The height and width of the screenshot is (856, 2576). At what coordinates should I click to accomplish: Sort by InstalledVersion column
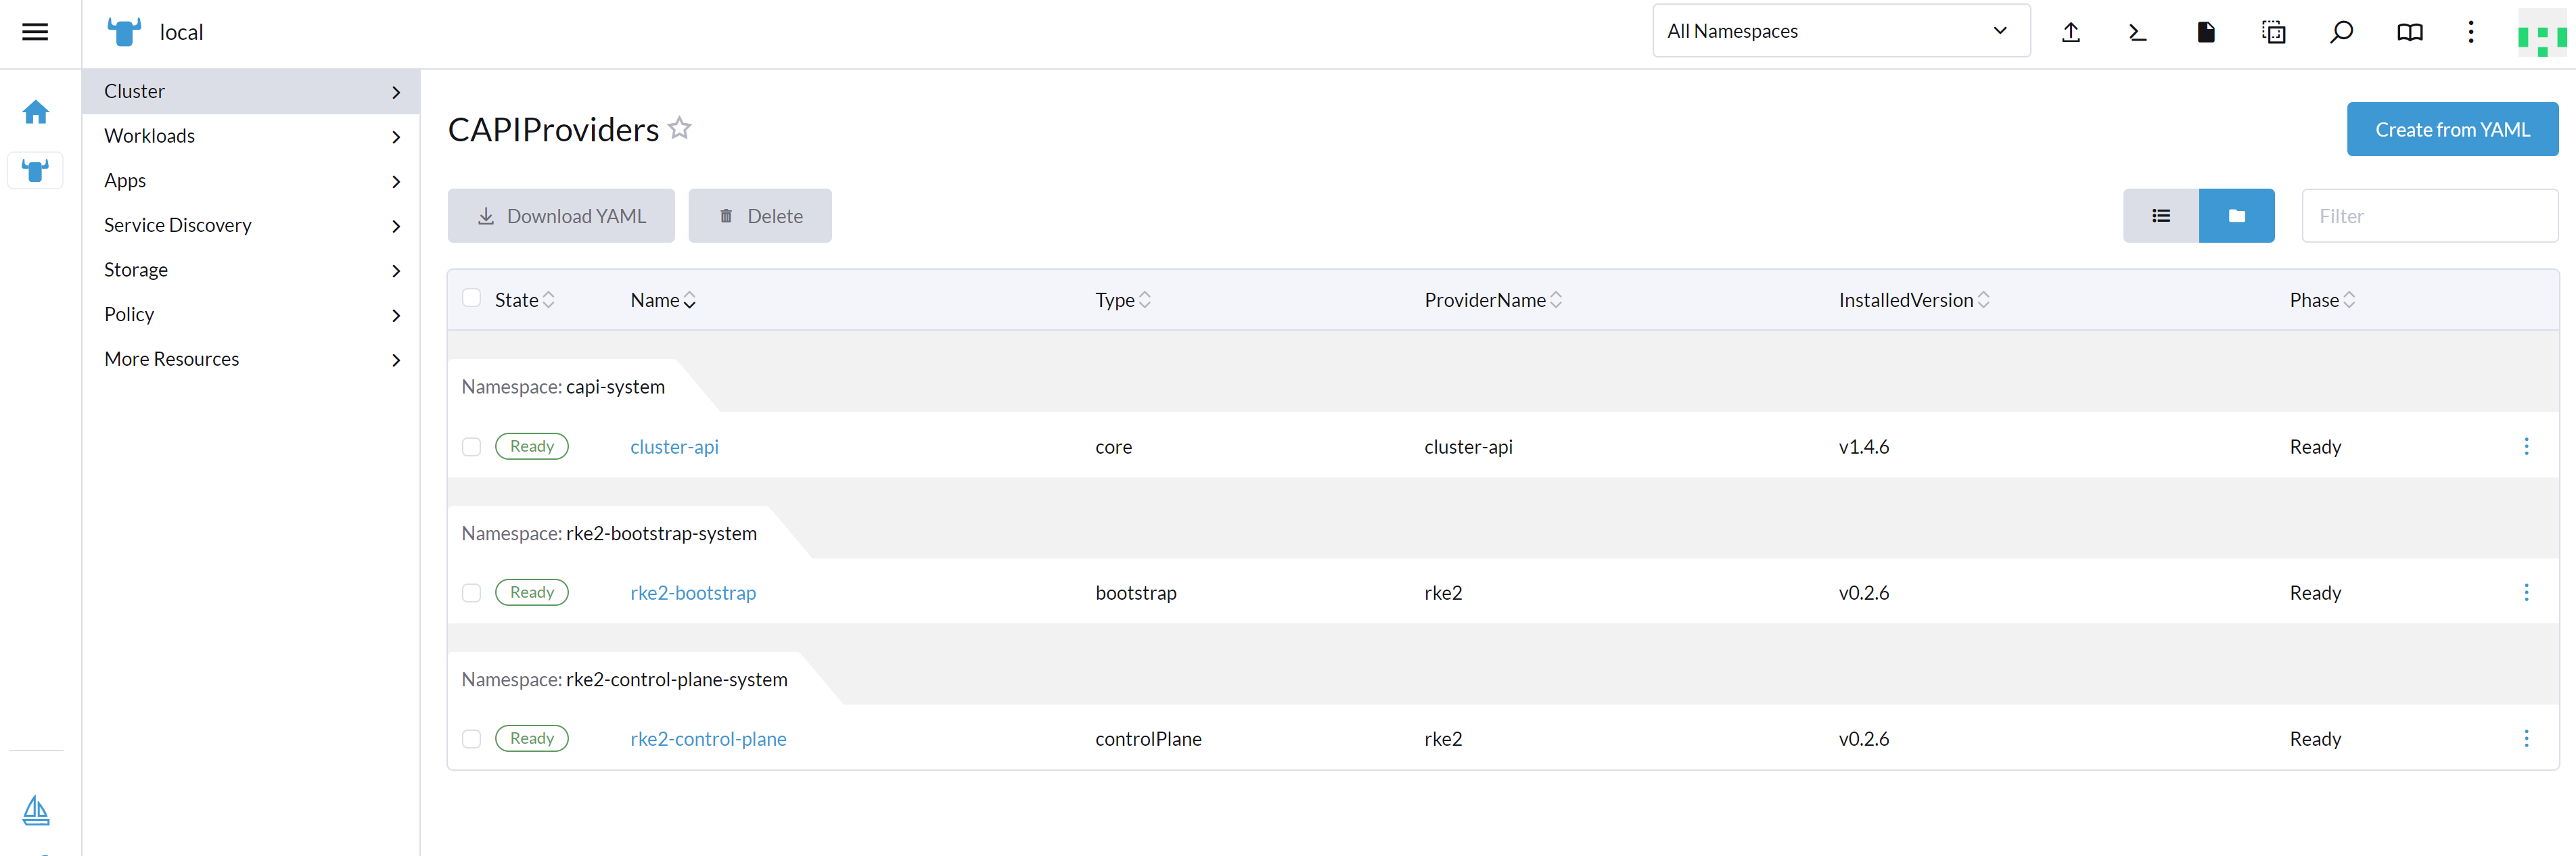[1914, 300]
